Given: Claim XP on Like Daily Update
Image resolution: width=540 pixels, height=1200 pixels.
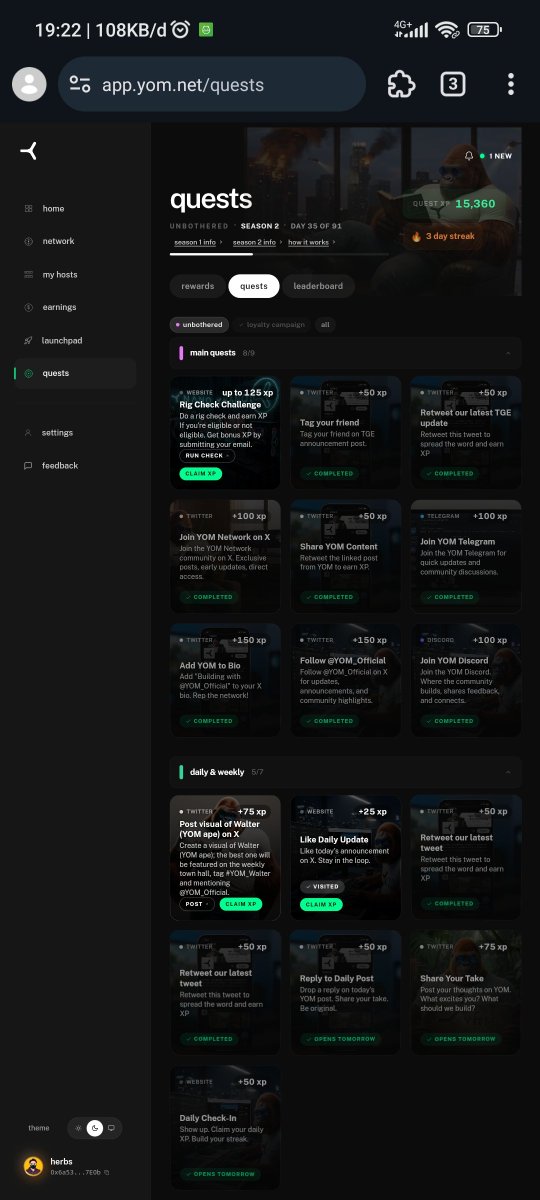Looking at the screenshot, I should click(321, 904).
